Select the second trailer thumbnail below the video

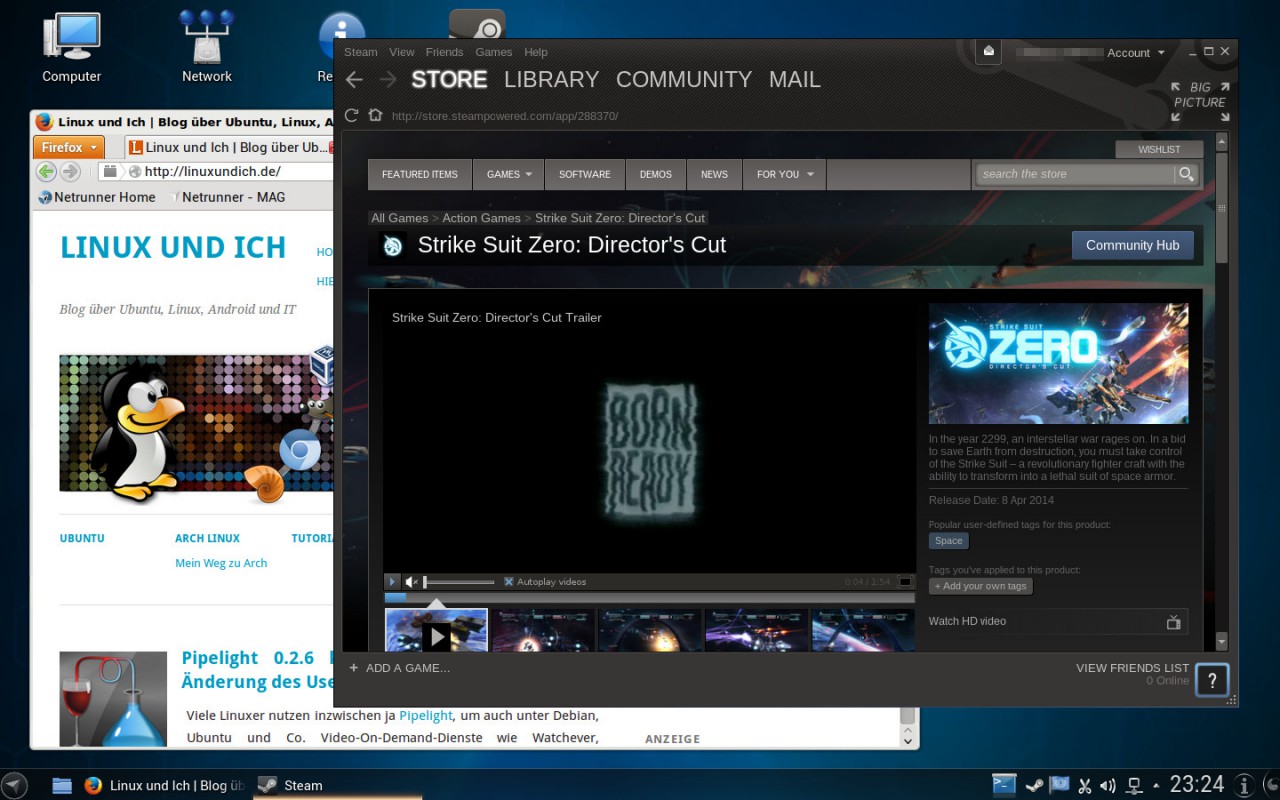pyautogui.click(x=543, y=630)
